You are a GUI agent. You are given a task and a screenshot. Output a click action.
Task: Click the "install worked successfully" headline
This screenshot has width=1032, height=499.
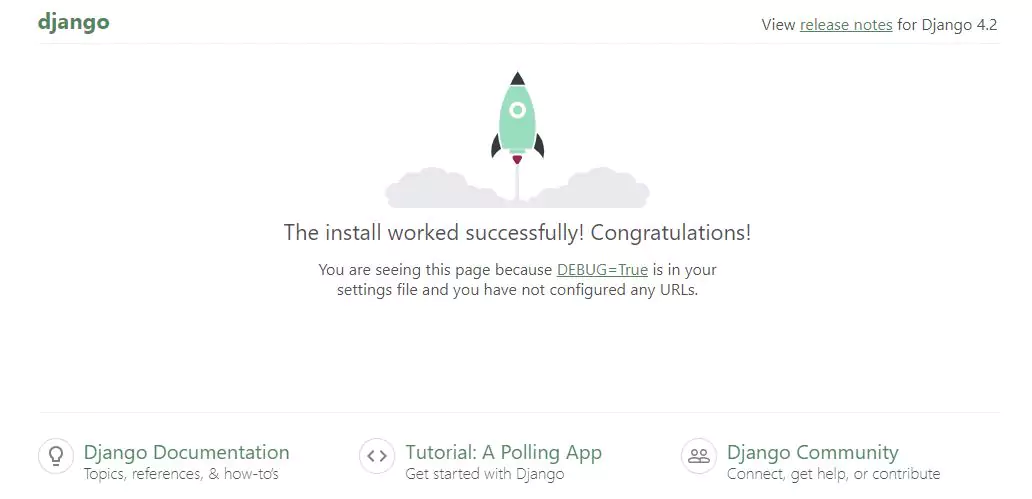click(x=517, y=233)
